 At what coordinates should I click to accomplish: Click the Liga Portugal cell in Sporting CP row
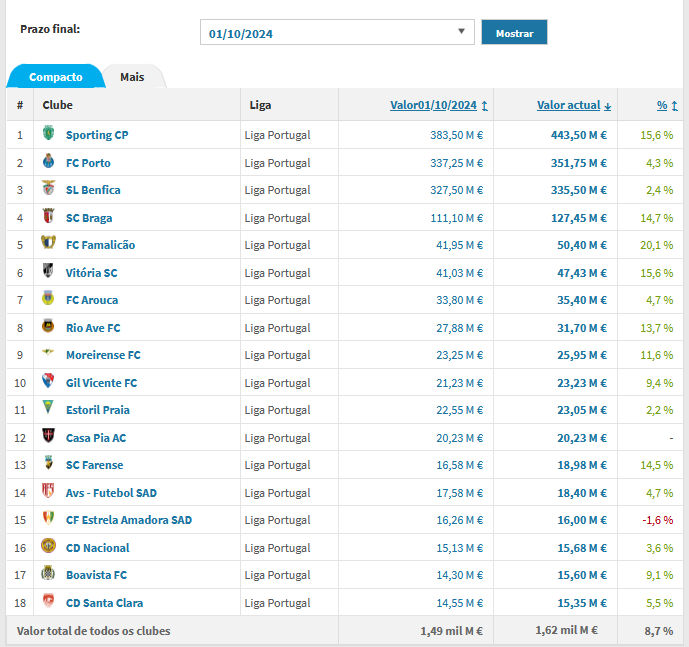pos(277,135)
